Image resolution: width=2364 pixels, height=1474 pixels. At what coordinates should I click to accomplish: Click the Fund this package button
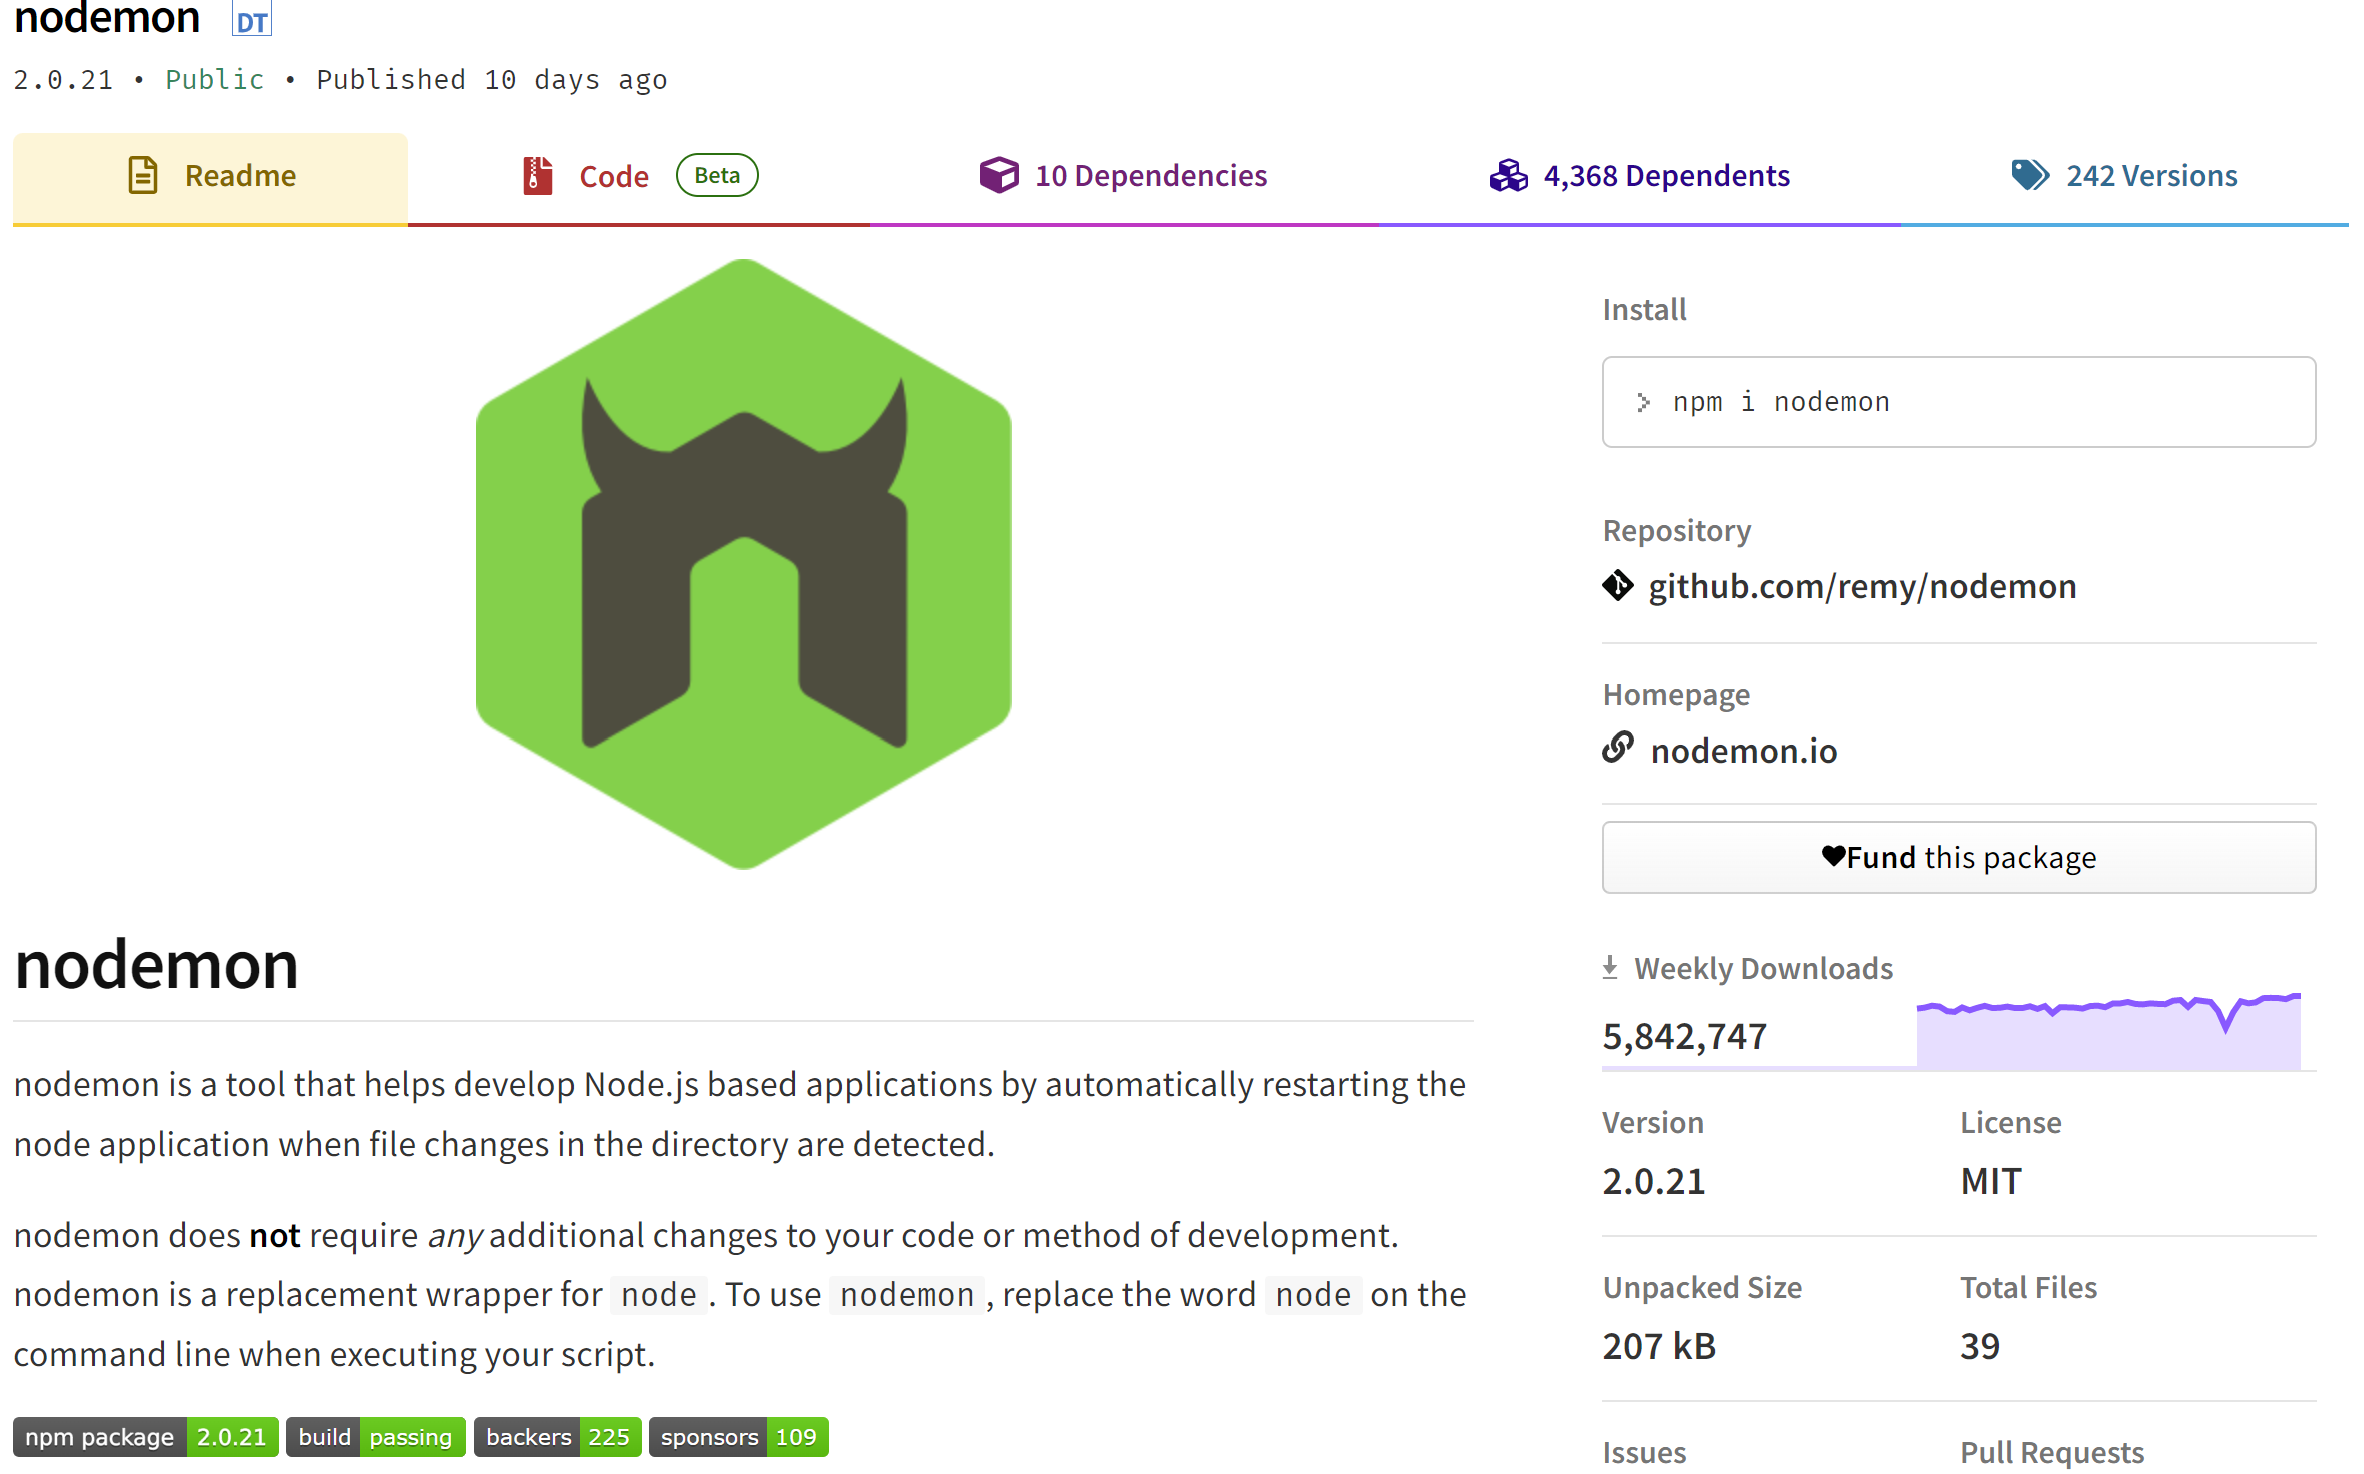1958,857
